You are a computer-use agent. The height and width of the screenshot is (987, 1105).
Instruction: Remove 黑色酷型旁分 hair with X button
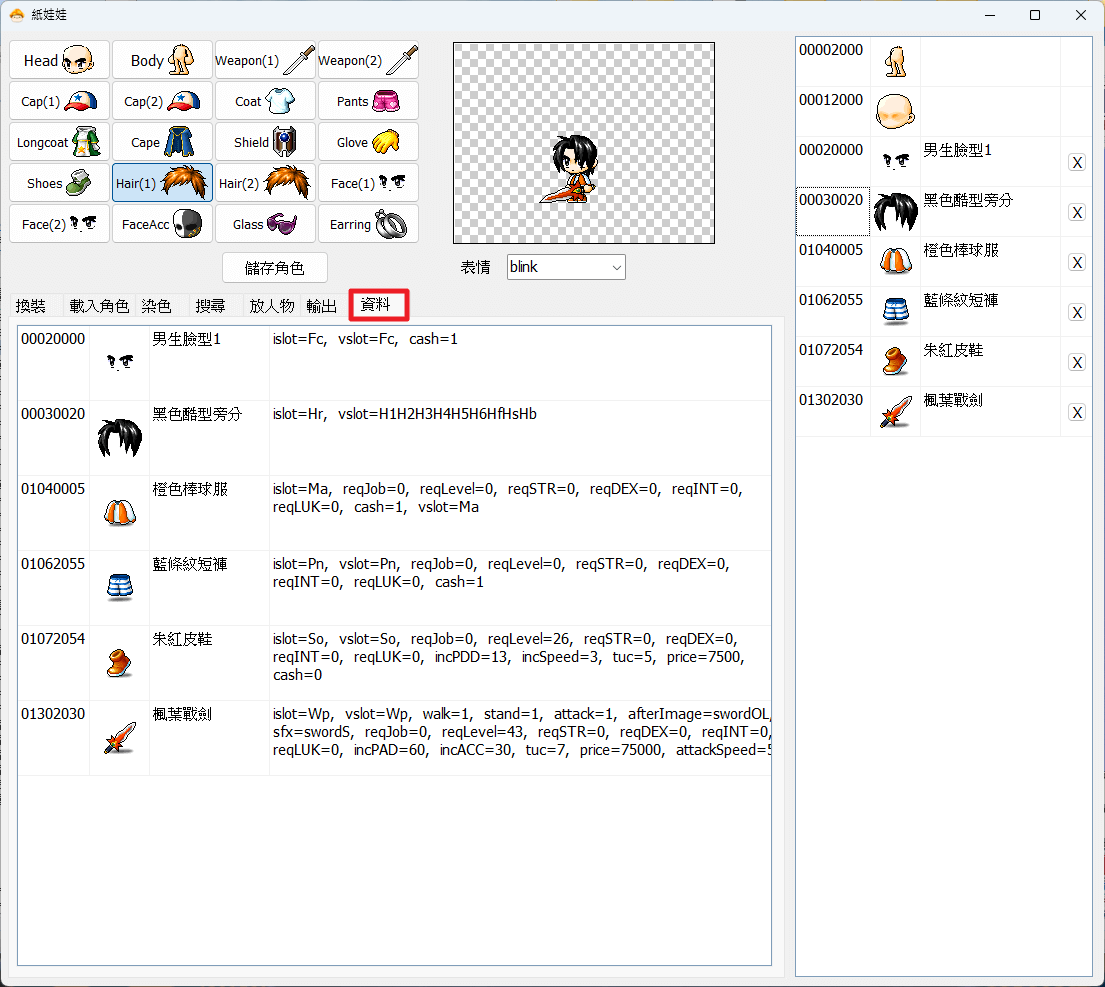coord(1077,212)
